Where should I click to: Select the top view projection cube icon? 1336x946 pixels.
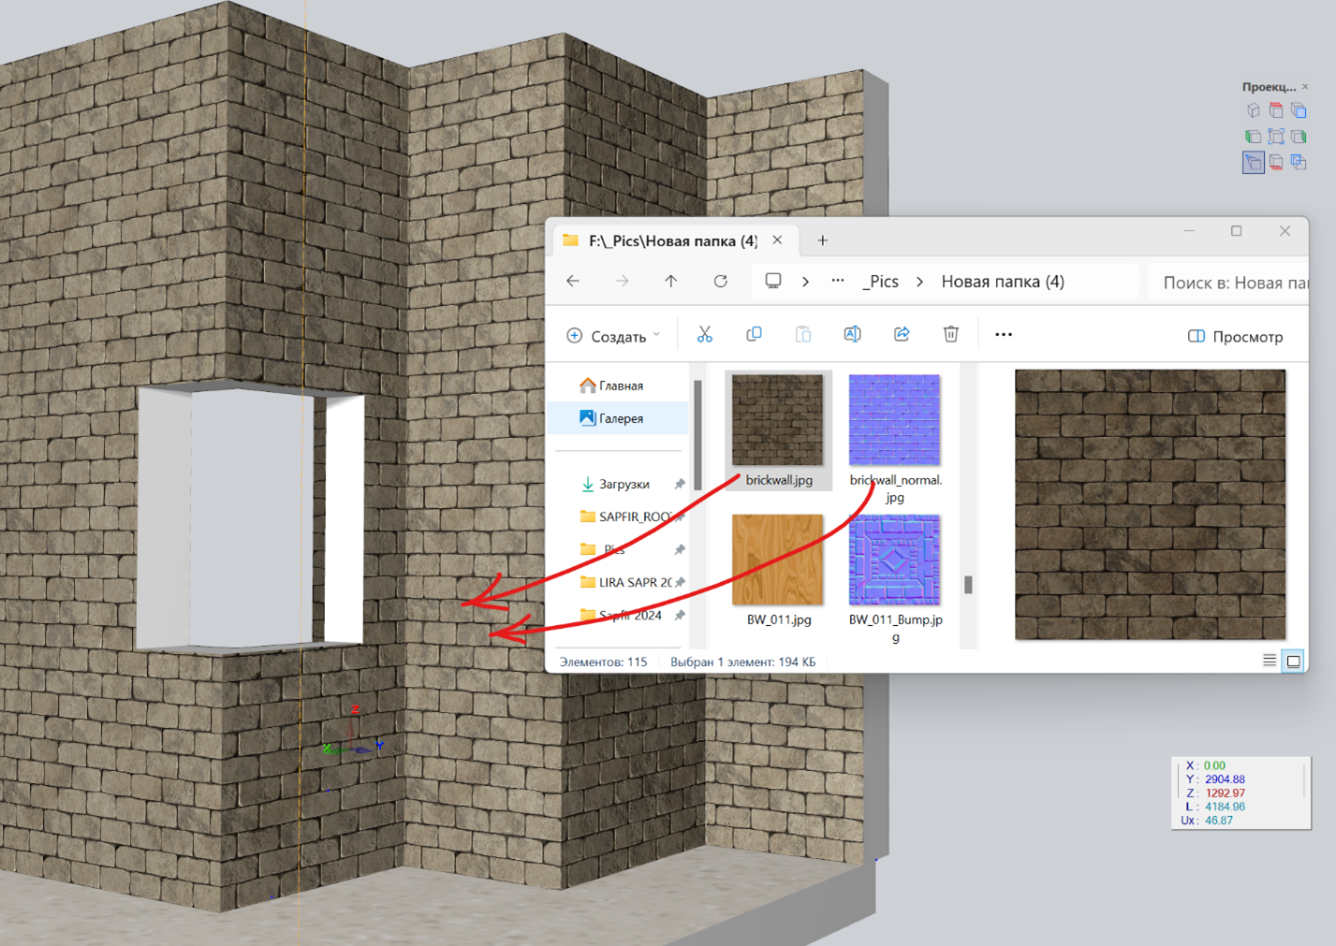1276,111
